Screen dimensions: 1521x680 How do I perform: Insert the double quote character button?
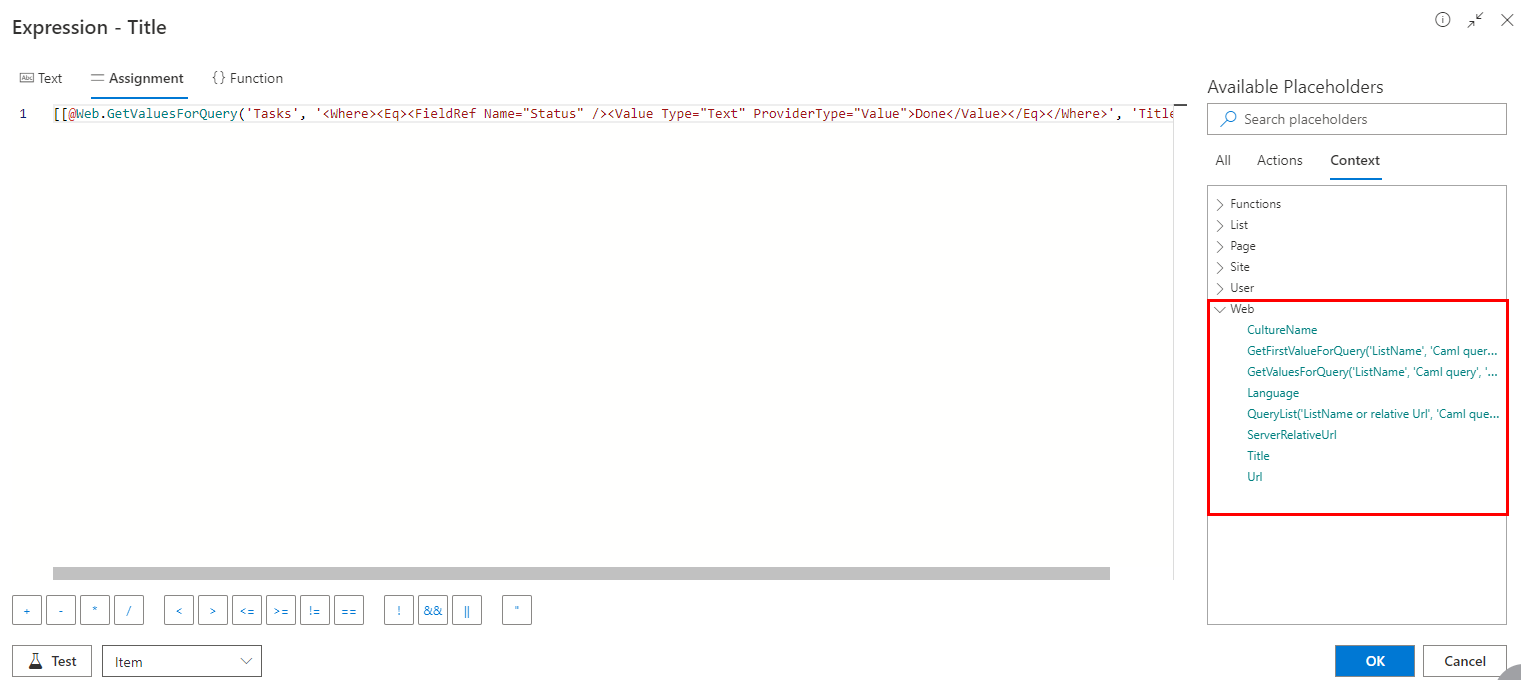[x=517, y=610]
